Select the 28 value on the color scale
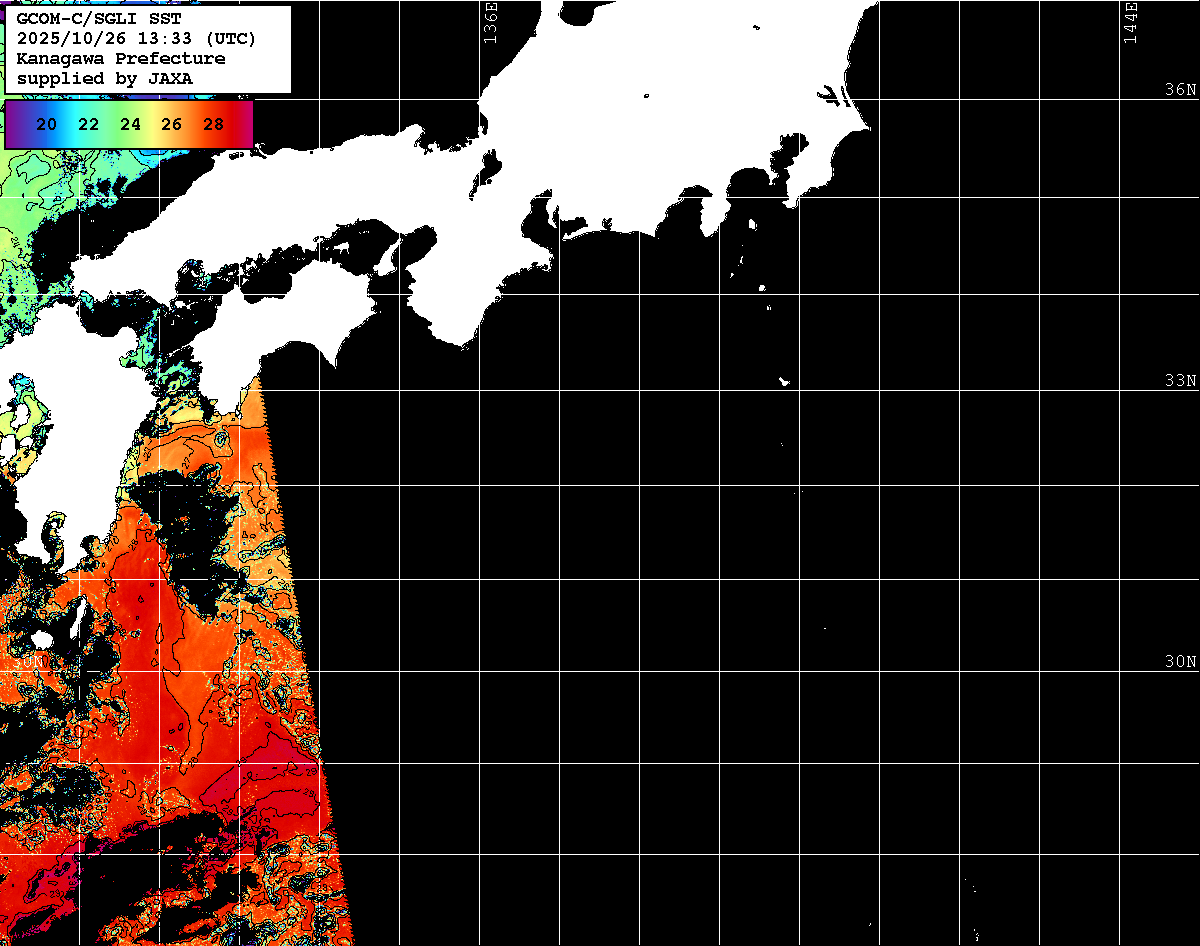Image resolution: width=1200 pixels, height=946 pixels. 213,125
